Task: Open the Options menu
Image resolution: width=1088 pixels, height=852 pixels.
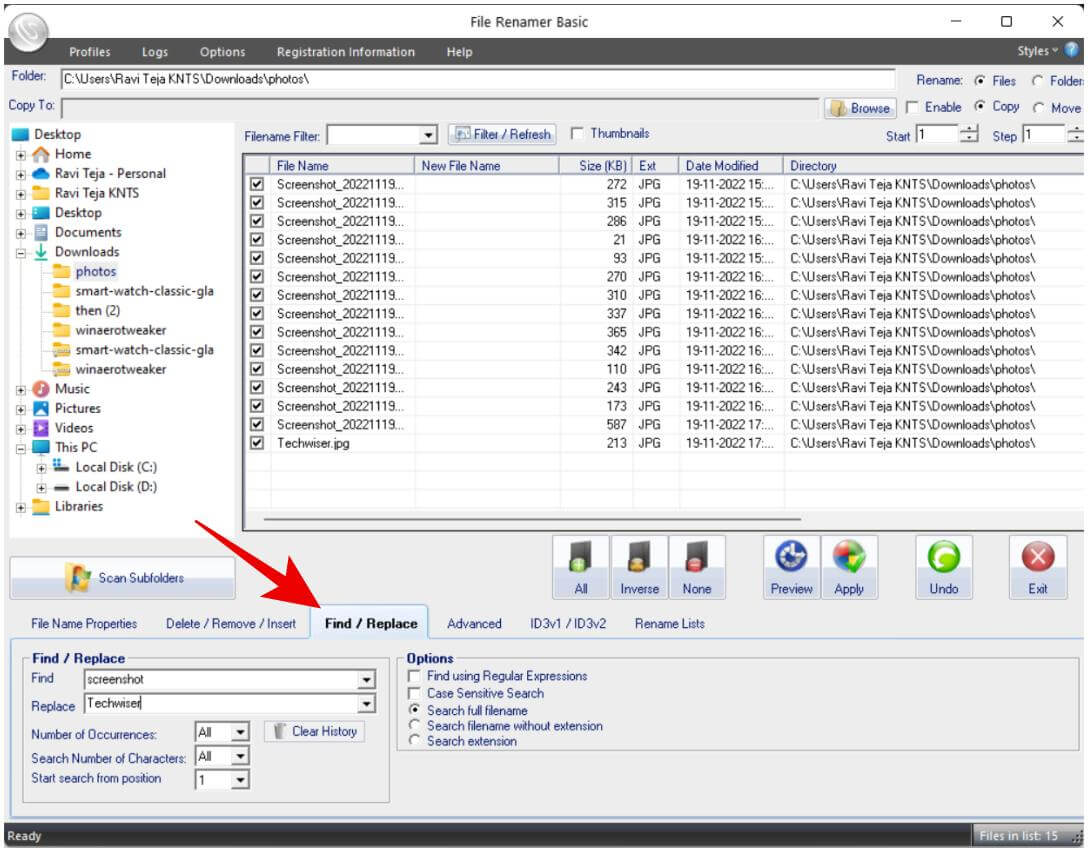Action: point(222,52)
